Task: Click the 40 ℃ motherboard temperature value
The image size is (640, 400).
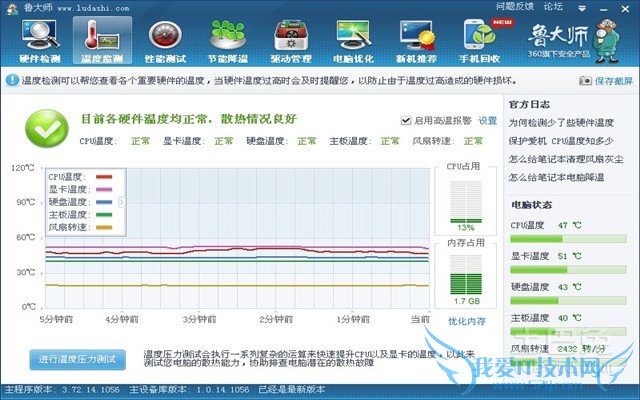Action: pos(570,318)
